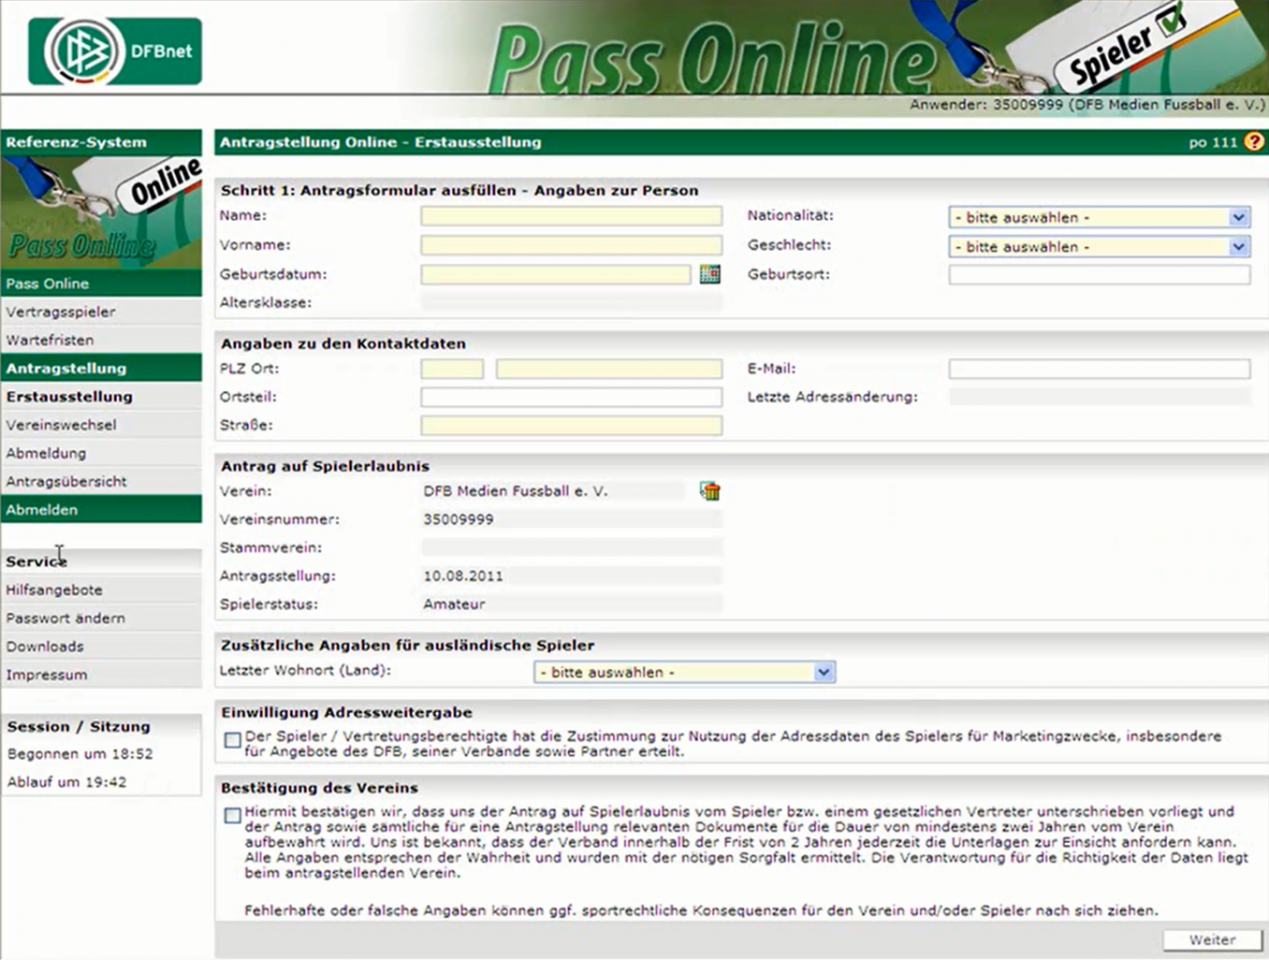The height and width of the screenshot is (960, 1269).
Task: Open the Downloads link
Action: pos(101,646)
